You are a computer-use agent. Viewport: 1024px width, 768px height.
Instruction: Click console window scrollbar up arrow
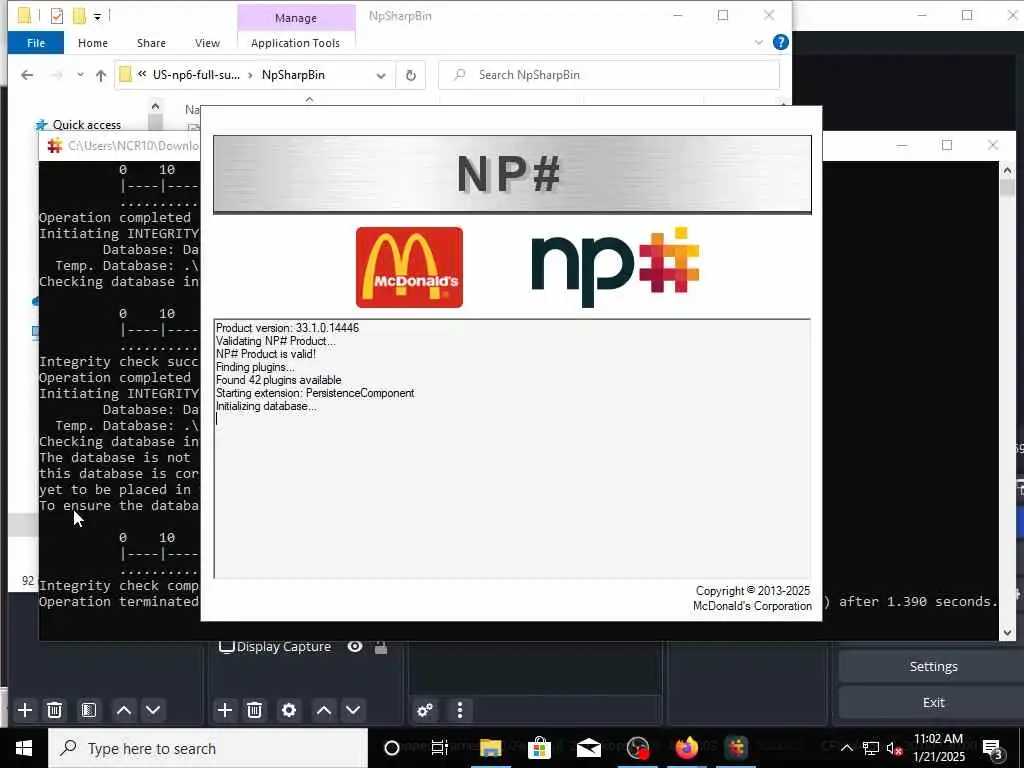coord(1007,170)
